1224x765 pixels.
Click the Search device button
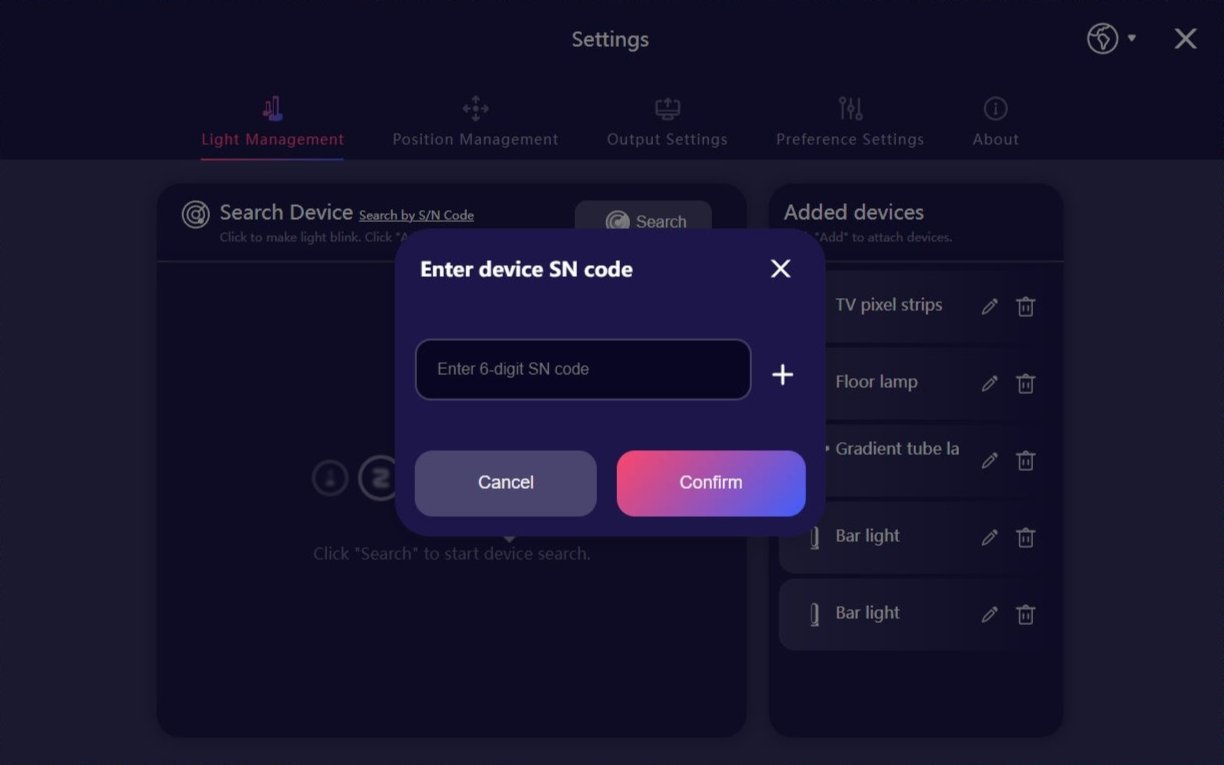coord(643,221)
